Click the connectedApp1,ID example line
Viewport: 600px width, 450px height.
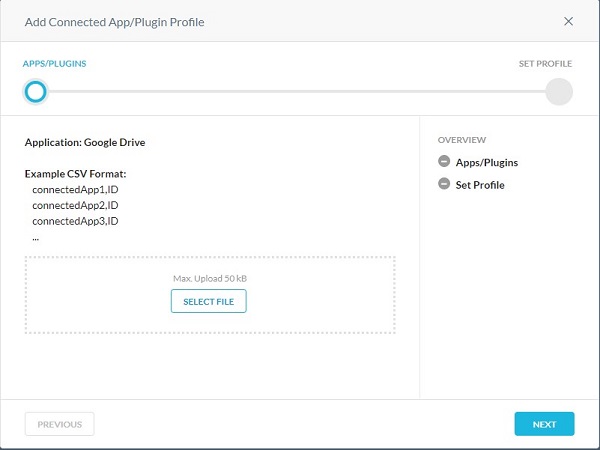coord(75,190)
